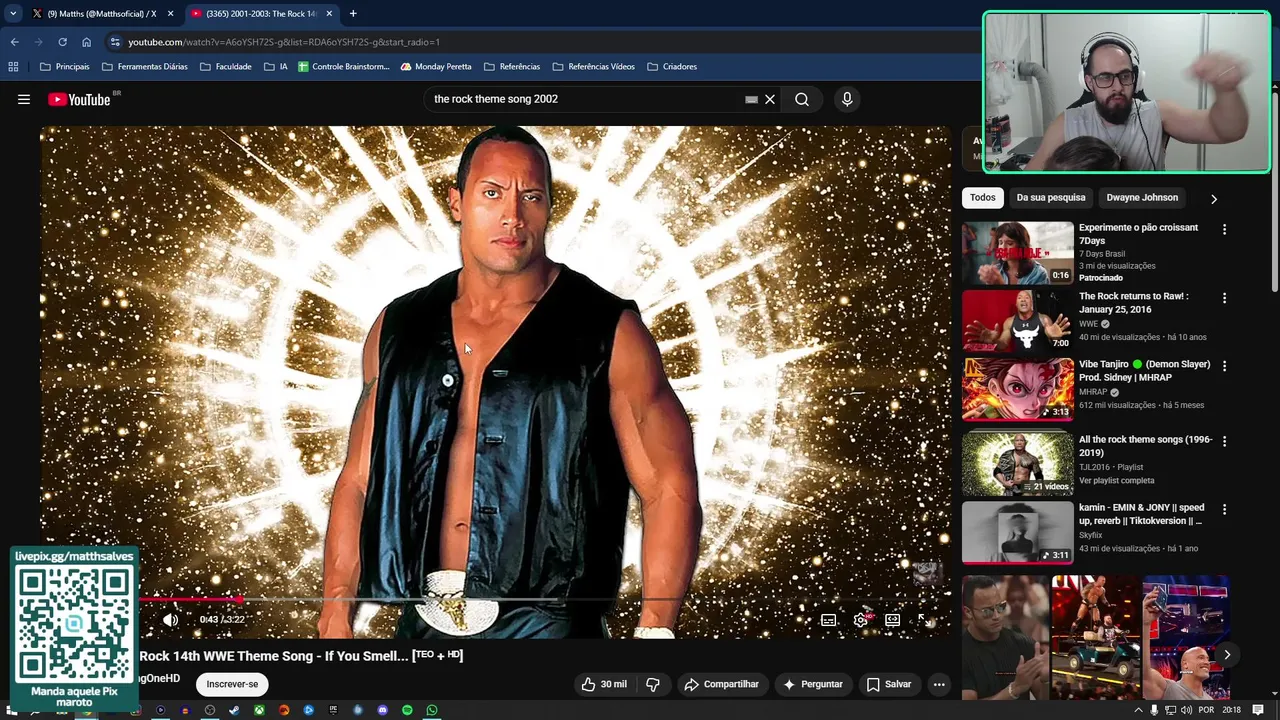Like the video with 30 mil likes
Screen dimensions: 1280x720
[x=604, y=684]
